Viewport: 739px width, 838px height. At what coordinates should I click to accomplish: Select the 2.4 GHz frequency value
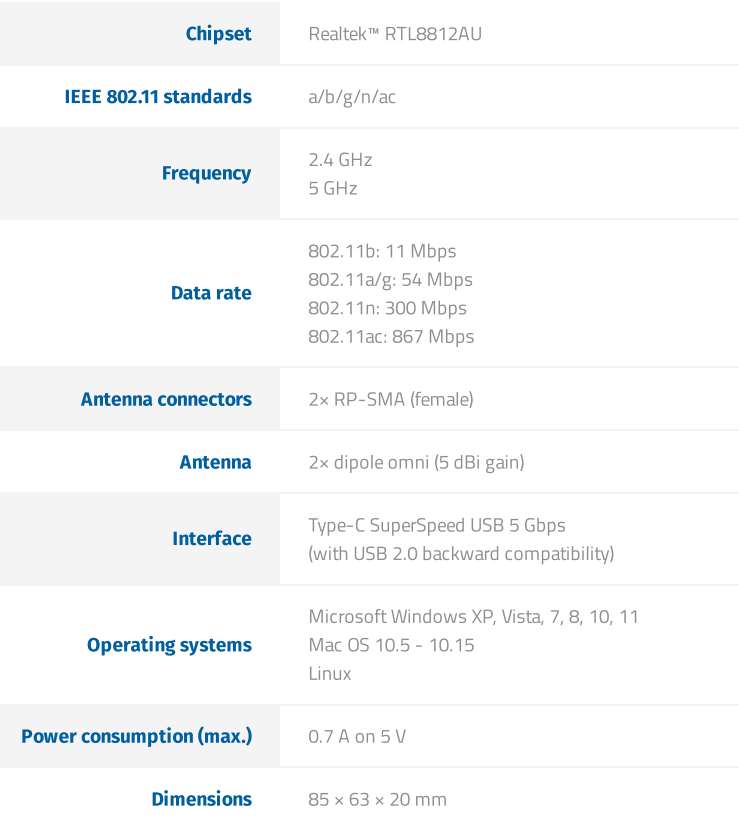click(x=340, y=160)
